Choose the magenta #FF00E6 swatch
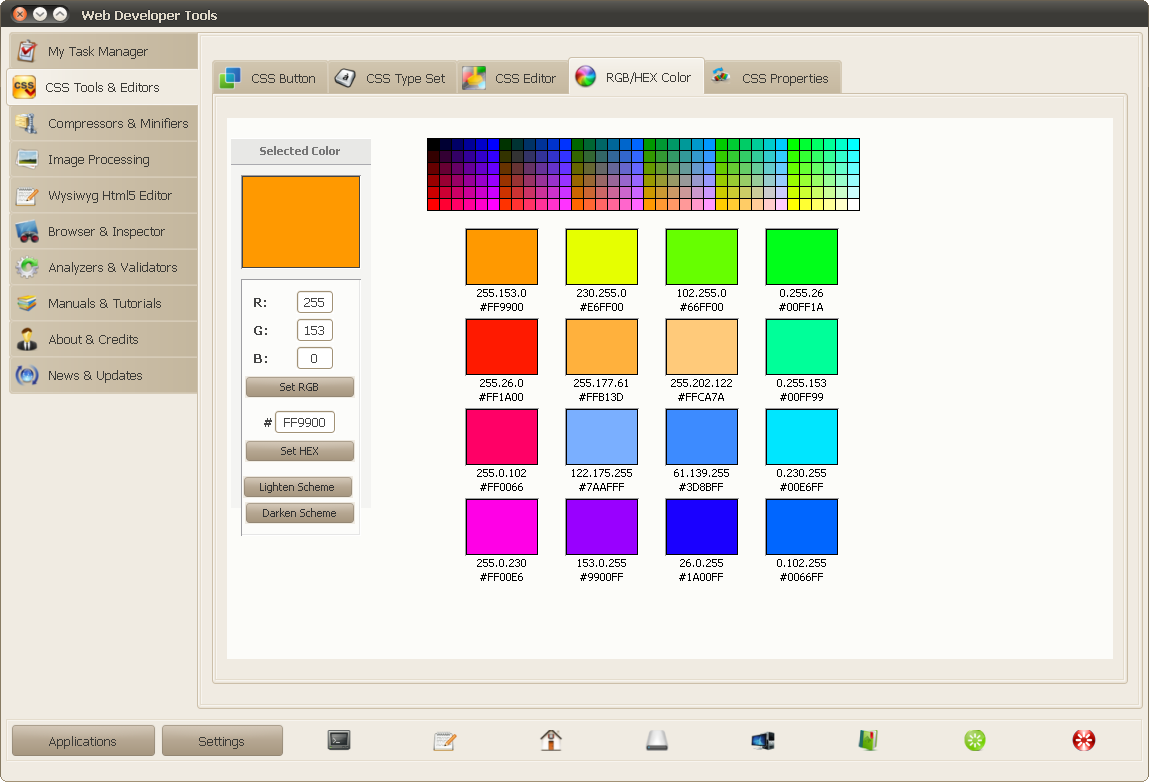Screen dimensions: 1149x782 coord(502,527)
